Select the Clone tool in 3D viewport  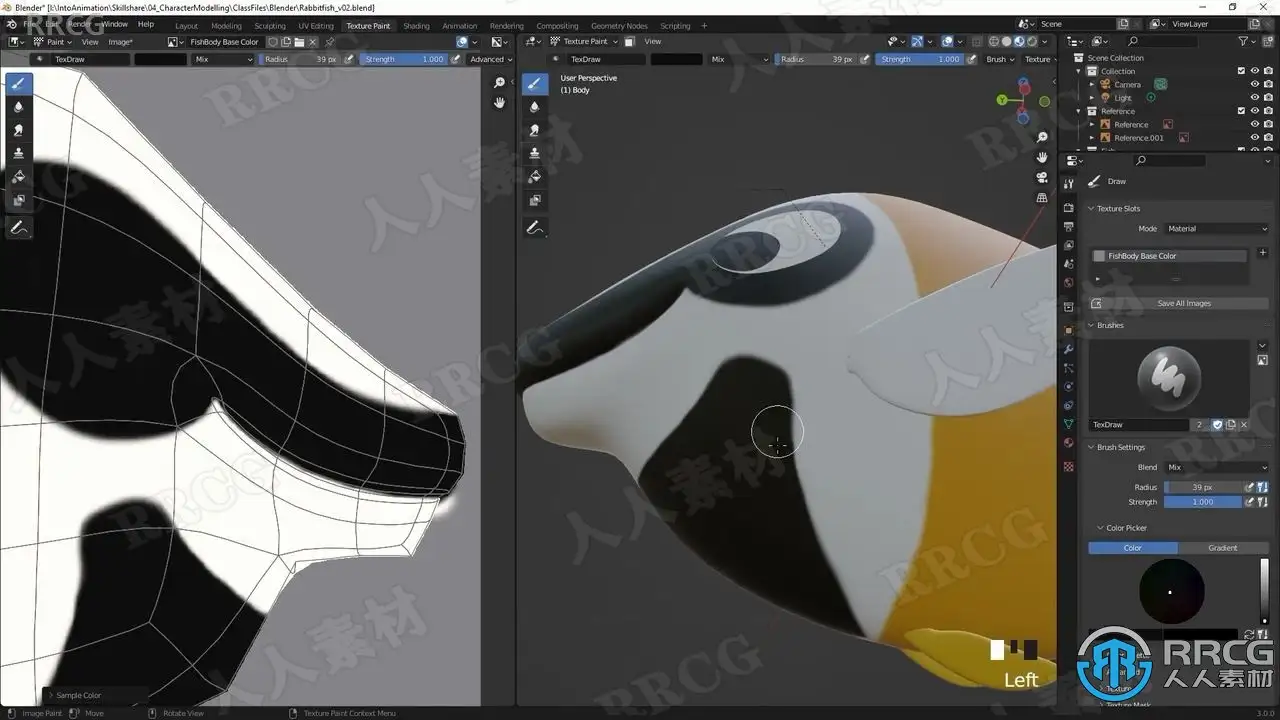click(x=534, y=153)
